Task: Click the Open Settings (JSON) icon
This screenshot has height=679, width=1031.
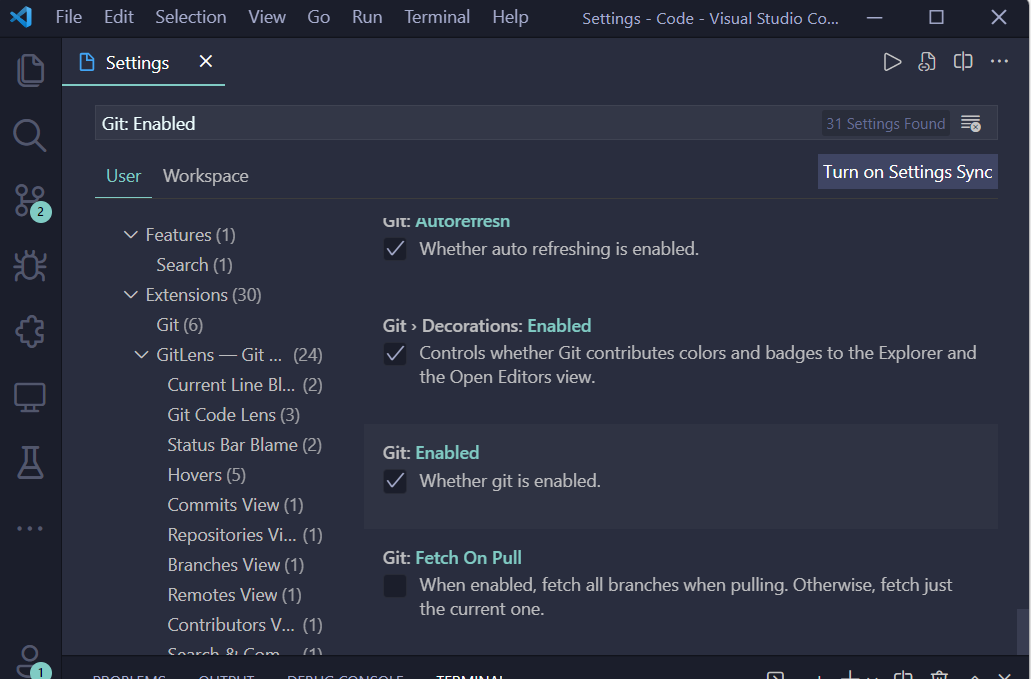Action: (927, 62)
